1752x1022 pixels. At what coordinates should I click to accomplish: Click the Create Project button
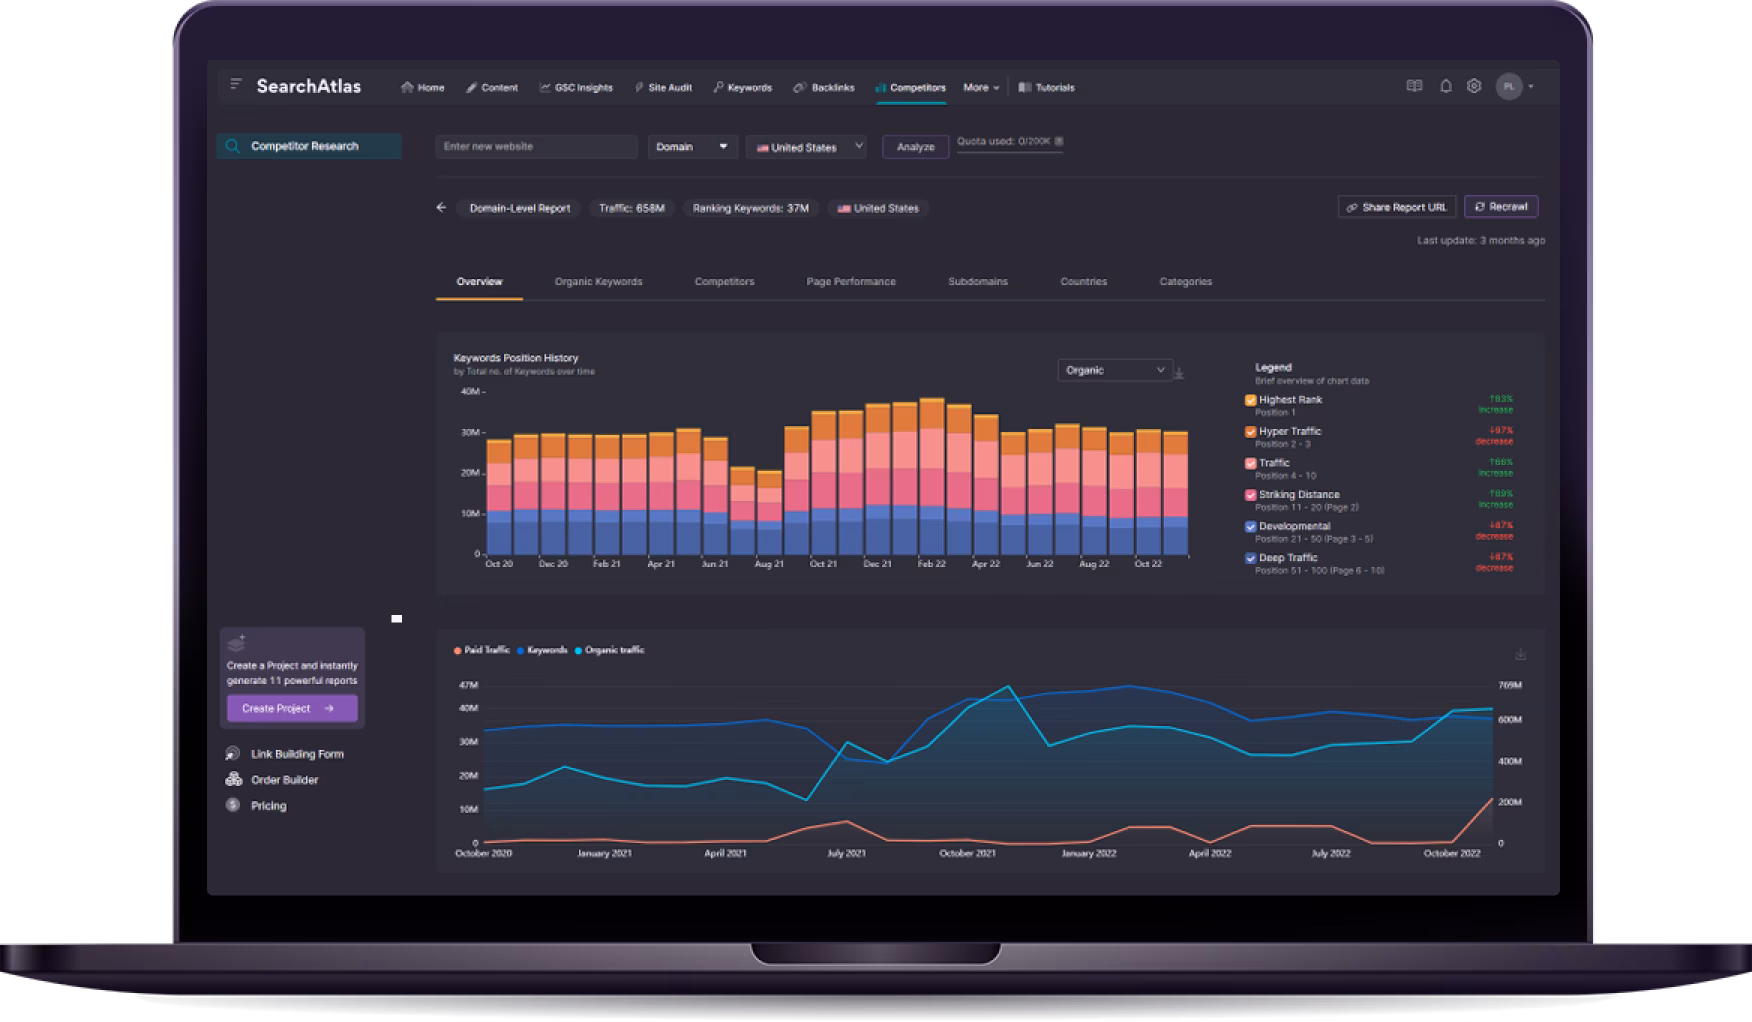[291, 708]
